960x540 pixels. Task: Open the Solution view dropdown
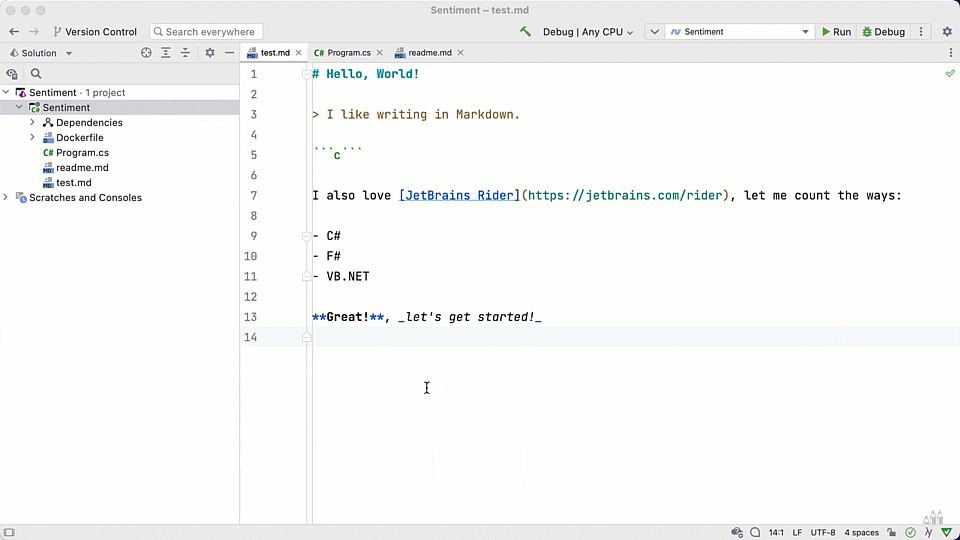click(41, 53)
